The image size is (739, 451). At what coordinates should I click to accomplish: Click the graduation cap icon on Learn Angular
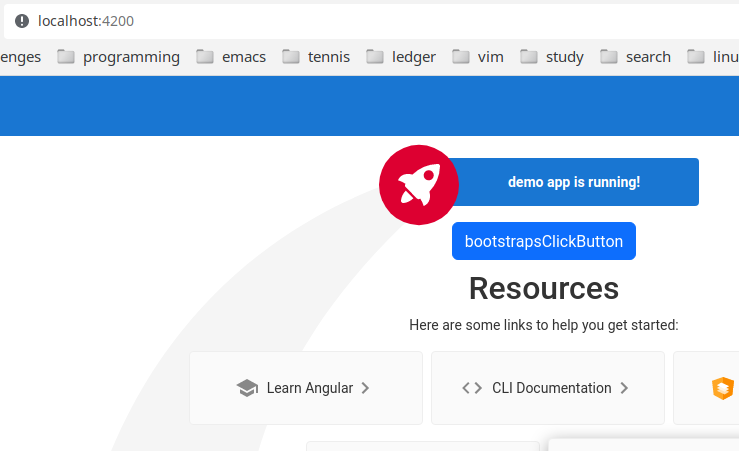pyautogui.click(x=247, y=388)
